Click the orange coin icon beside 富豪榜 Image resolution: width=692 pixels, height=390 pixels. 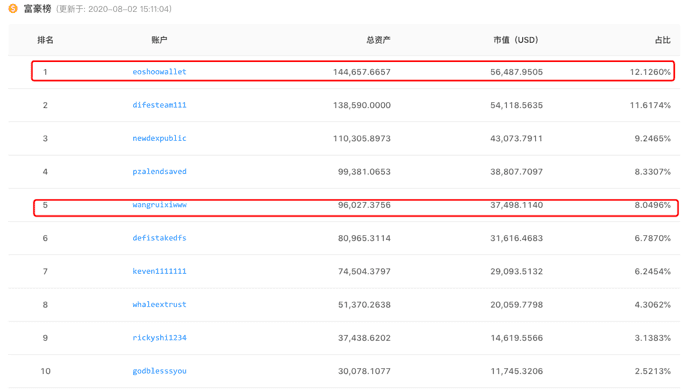click(x=13, y=8)
